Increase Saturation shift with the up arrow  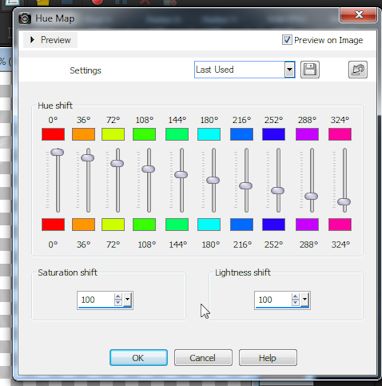pos(118,296)
